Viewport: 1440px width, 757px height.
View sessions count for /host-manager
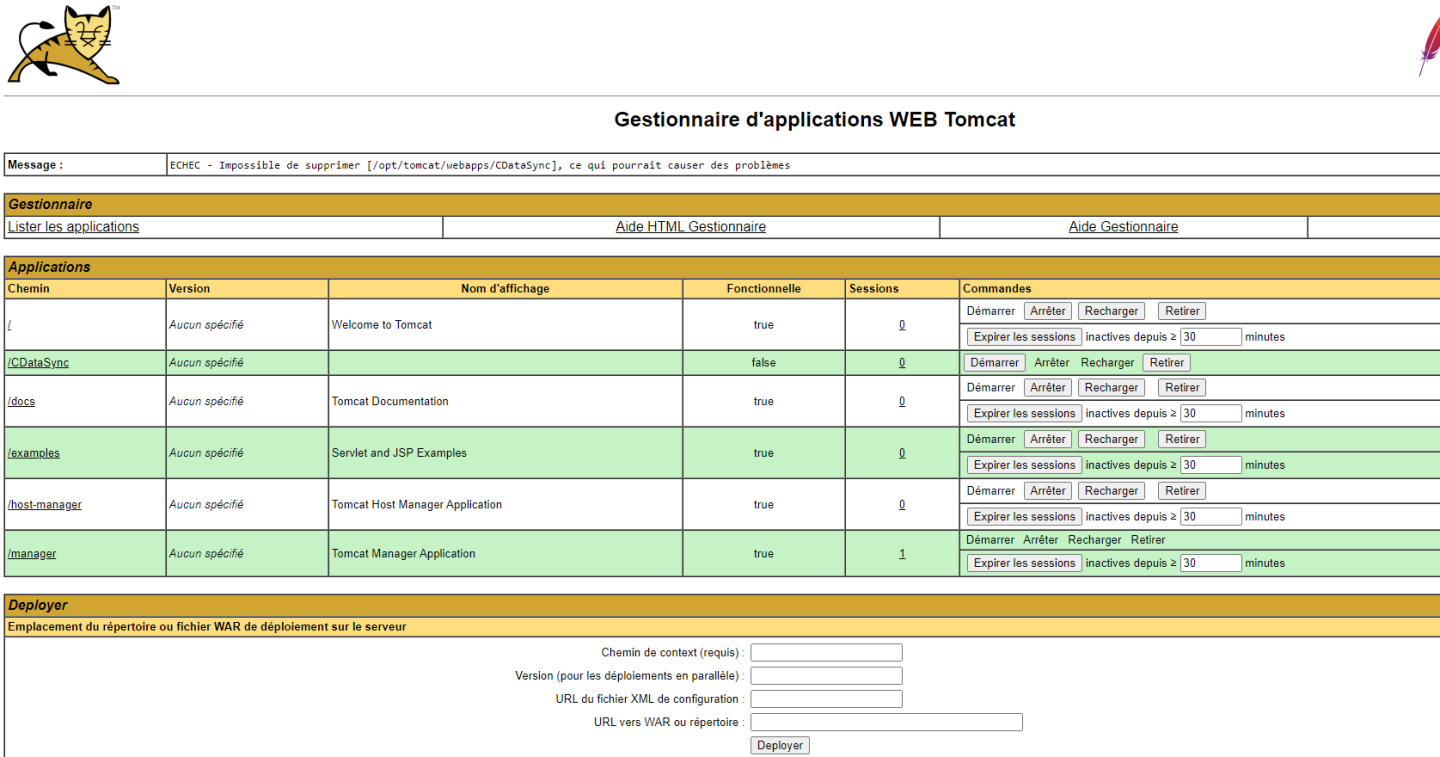point(902,505)
